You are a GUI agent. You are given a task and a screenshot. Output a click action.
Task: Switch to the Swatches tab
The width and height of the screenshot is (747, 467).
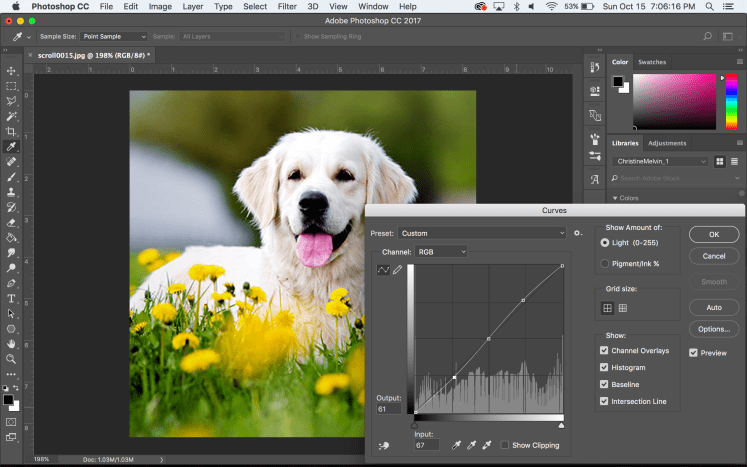(x=652, y=62)
